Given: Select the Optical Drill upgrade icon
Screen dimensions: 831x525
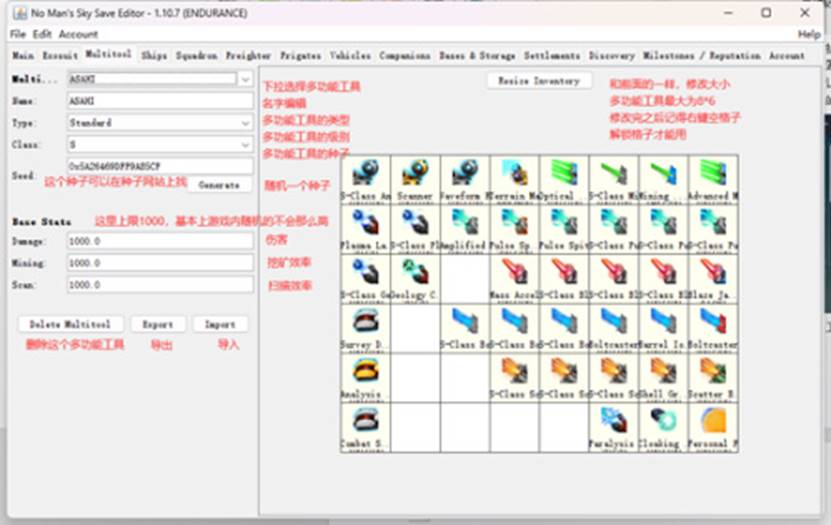Looking at the screenshot, I should 564,179.
